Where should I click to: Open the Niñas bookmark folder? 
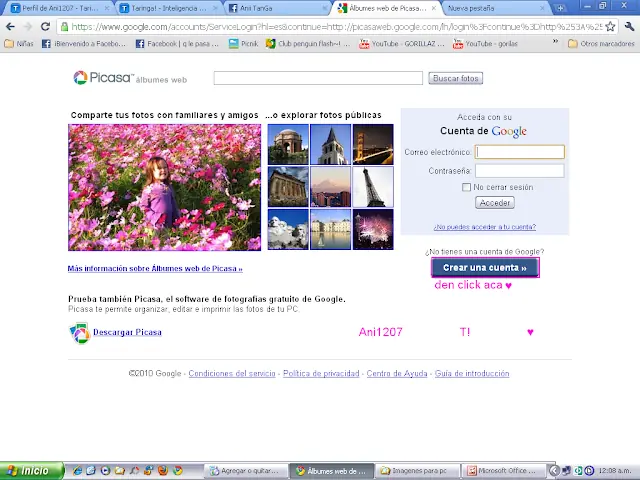click(19, 43)
